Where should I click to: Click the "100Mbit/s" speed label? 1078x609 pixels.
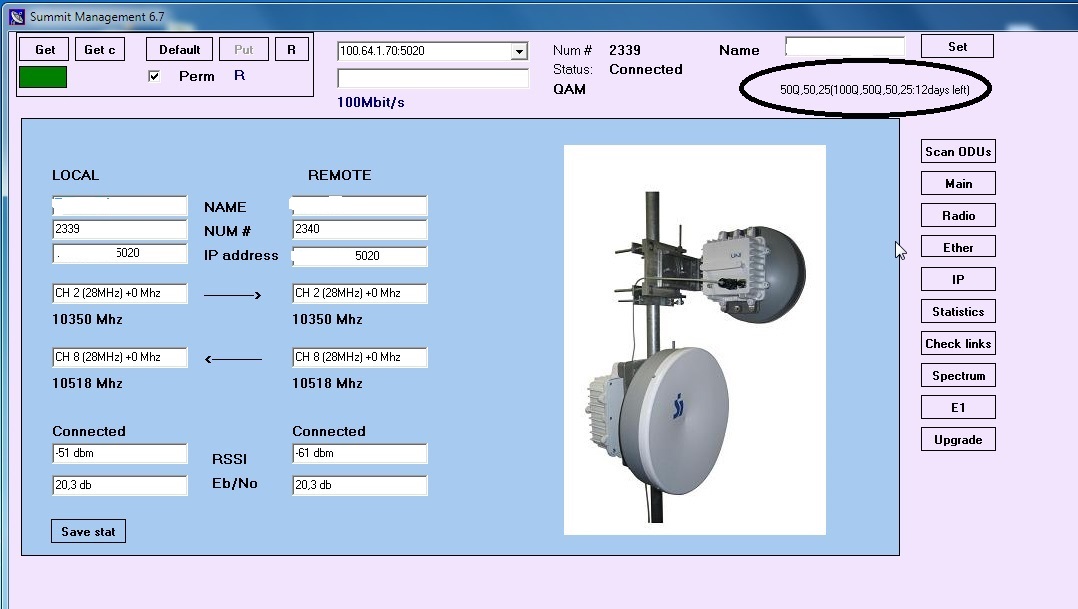click(371, 102)
